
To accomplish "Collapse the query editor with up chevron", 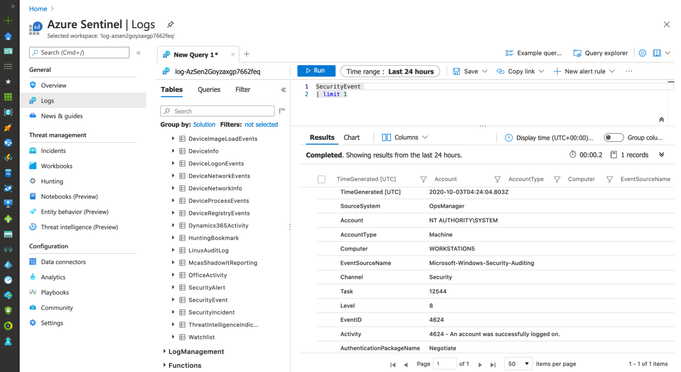I will 661,119.
